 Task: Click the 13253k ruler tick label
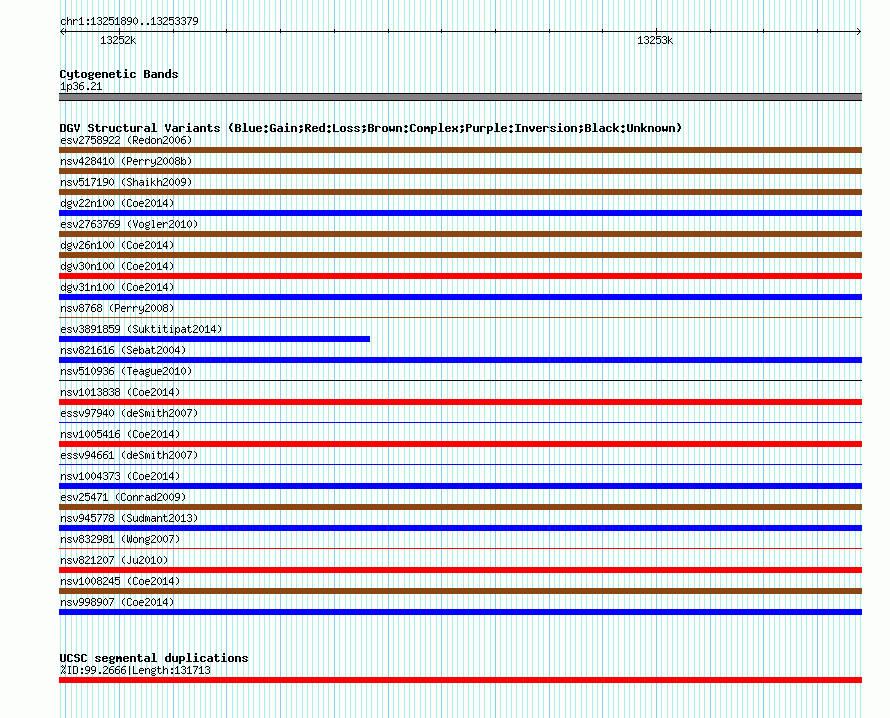(655, 40)
